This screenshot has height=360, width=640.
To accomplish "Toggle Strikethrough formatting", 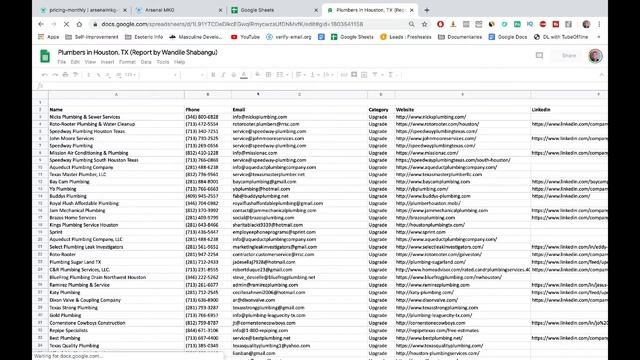I will tap(233, 75).
